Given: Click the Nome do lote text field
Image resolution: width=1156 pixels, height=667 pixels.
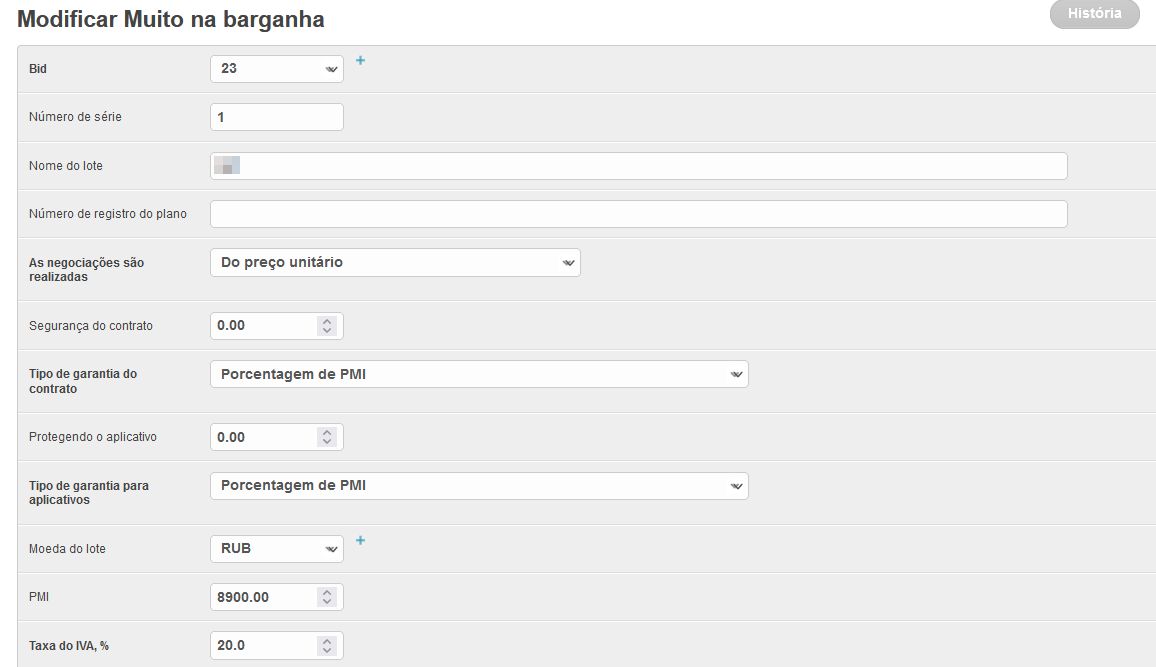Looking at the screenshot, I should pyautogui.click(x=640, y=166).
